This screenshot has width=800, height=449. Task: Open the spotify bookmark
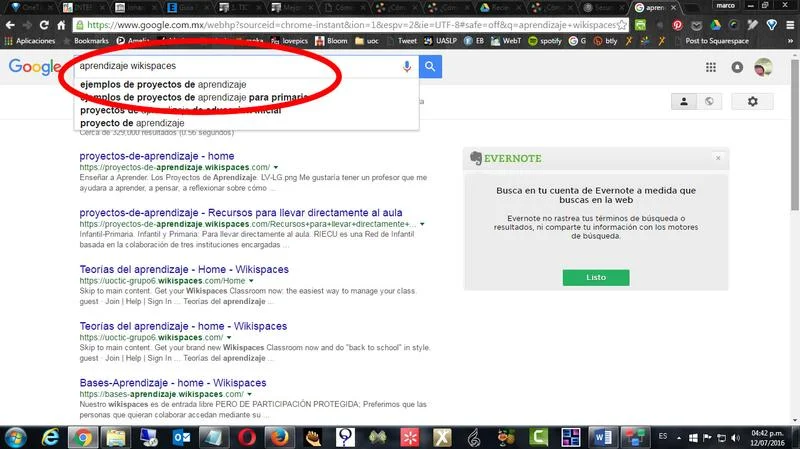[x=545, y=41]
